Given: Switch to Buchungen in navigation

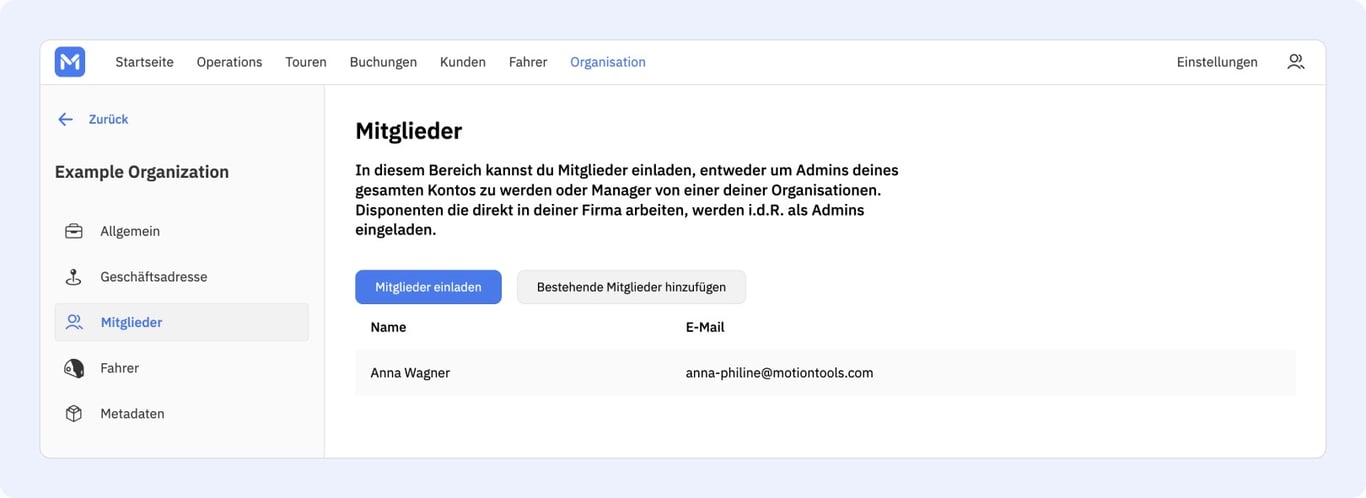Looking at the screenshot, I should pyautogui.click(x=383, y=62).
